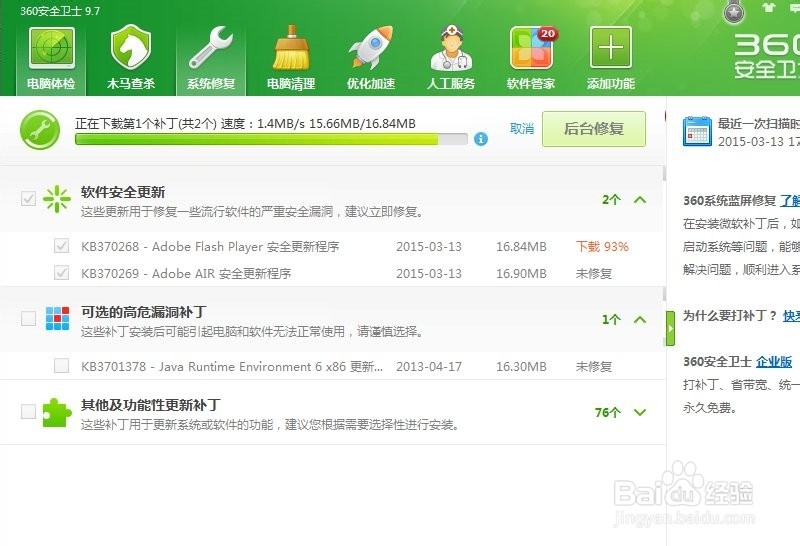Click the medal icon in title bar
The height and width of the screenshot is (546, 800).
tap(734, 11)
